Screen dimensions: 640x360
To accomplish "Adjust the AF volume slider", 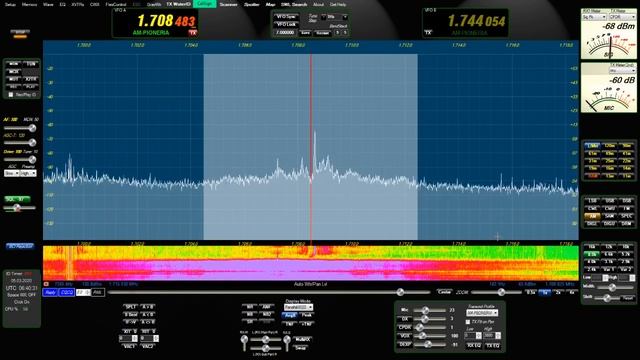I will pos(20,128).
